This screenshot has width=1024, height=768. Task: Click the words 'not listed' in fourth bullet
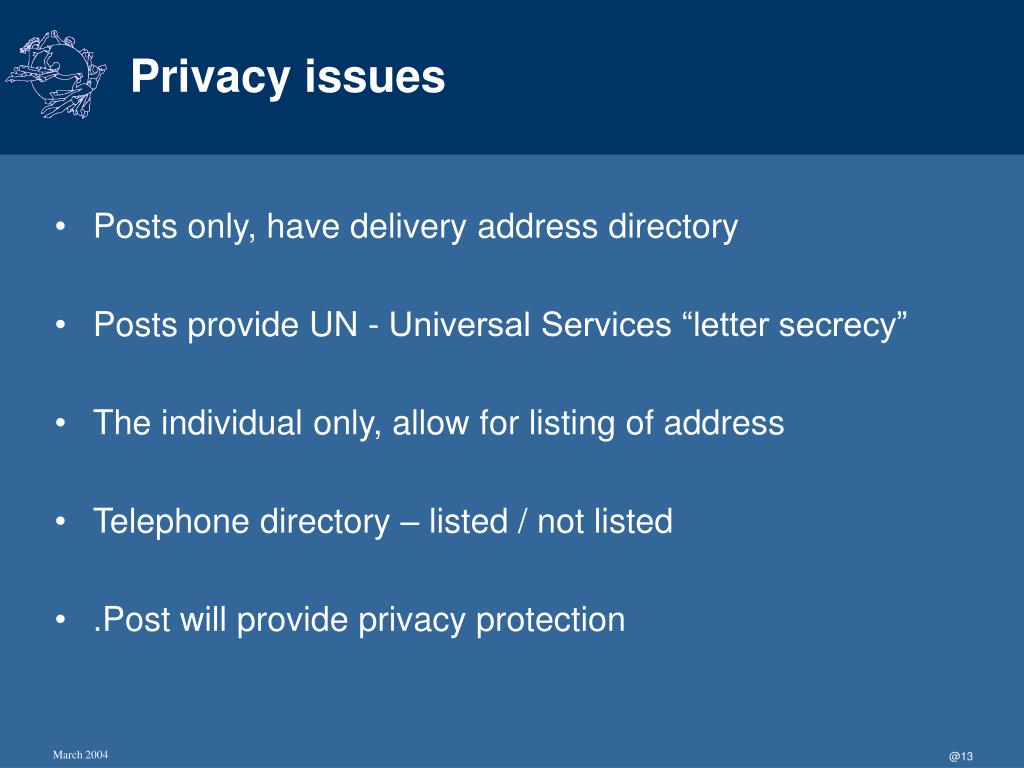pos(605,521)
